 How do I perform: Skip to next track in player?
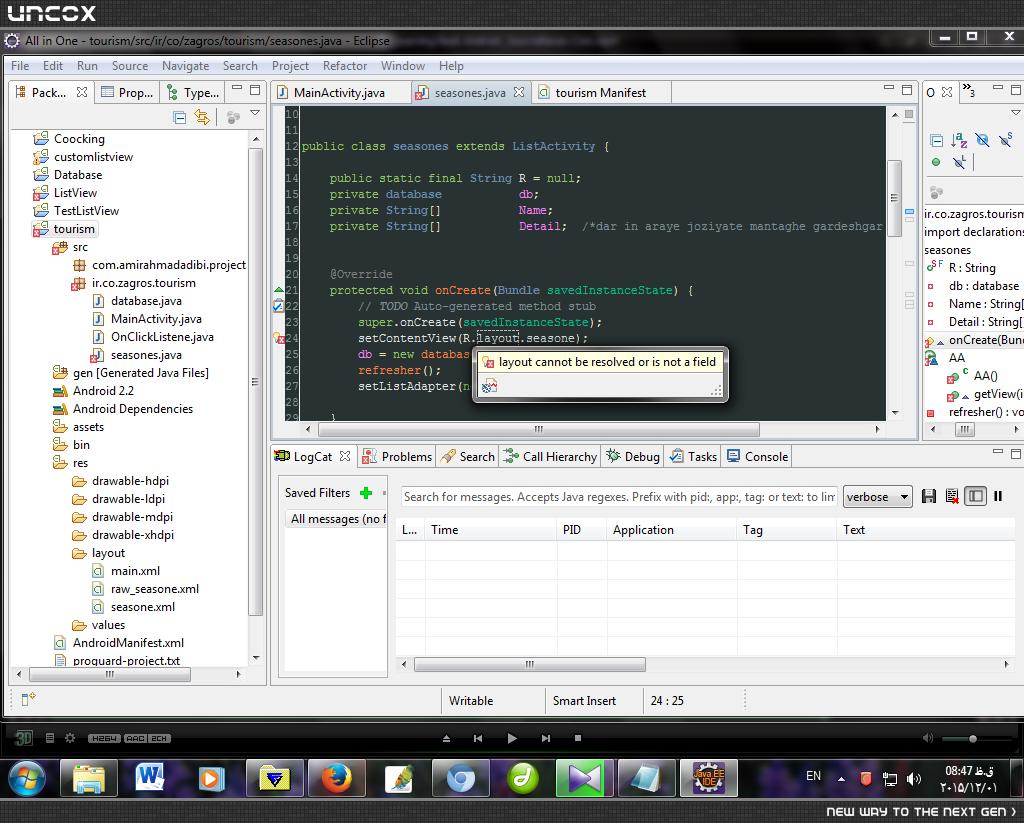(x=545, y=738)
